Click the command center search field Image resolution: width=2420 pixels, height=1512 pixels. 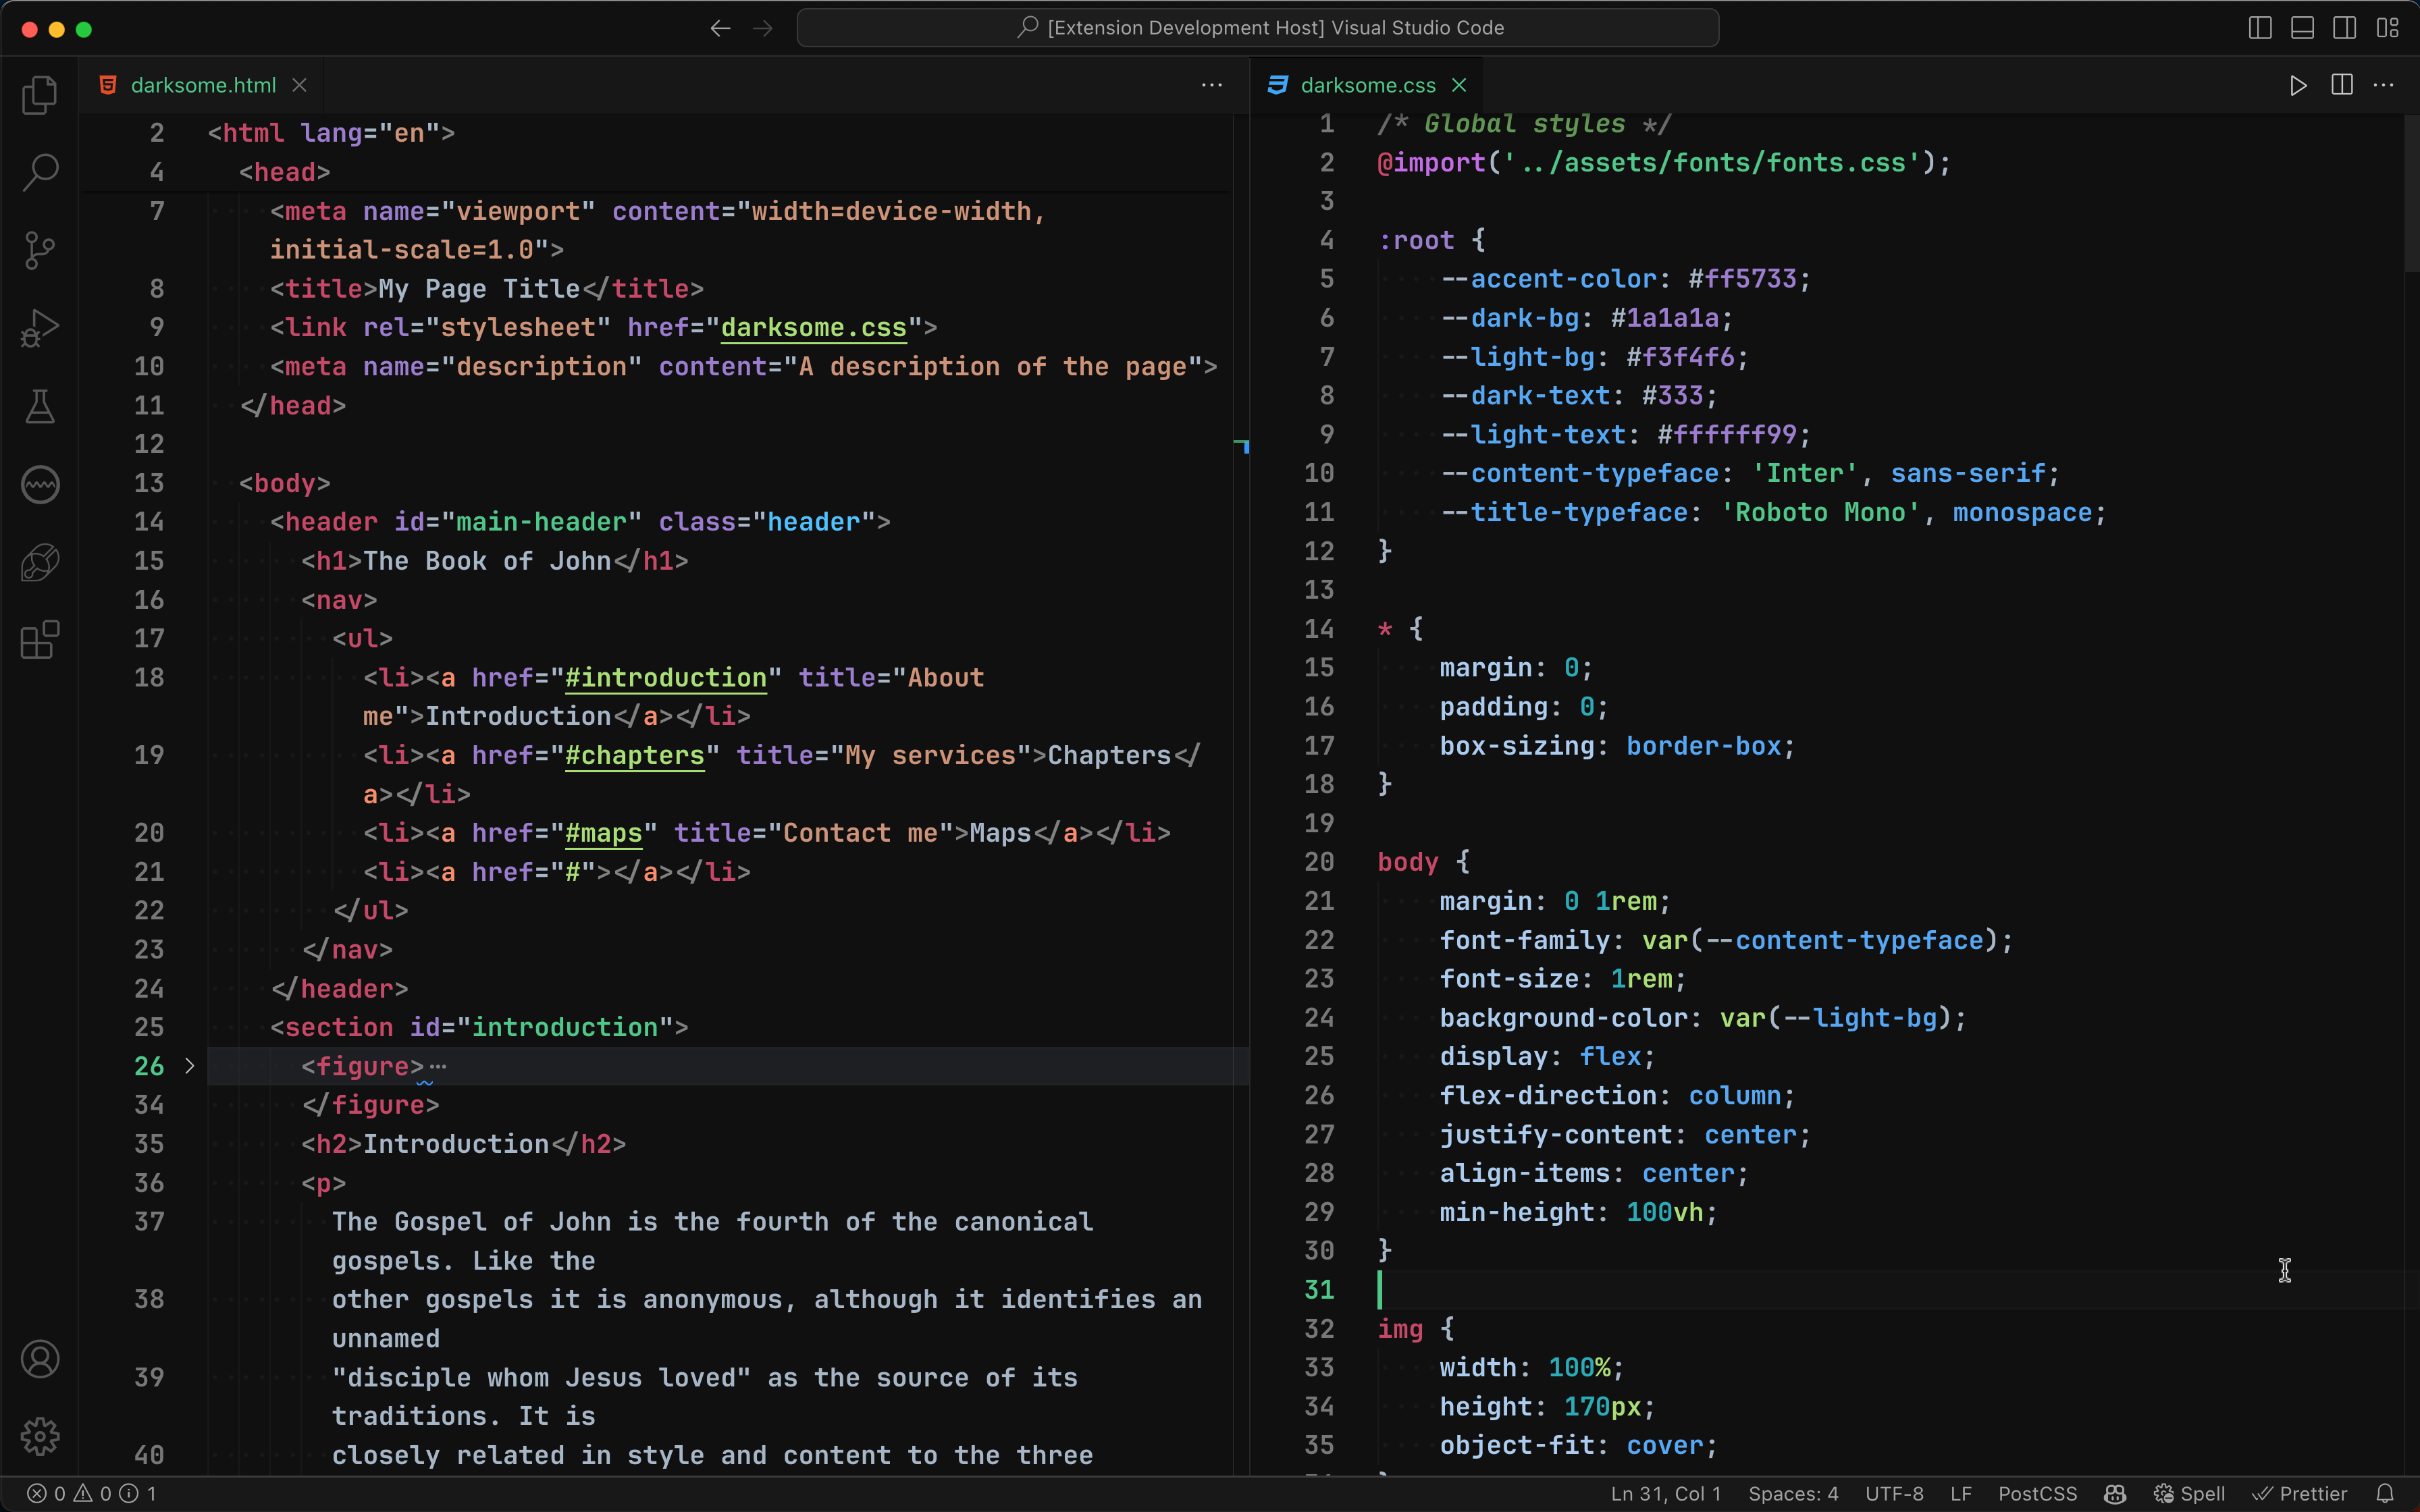pyautogui.click(x=1258, y=28)
